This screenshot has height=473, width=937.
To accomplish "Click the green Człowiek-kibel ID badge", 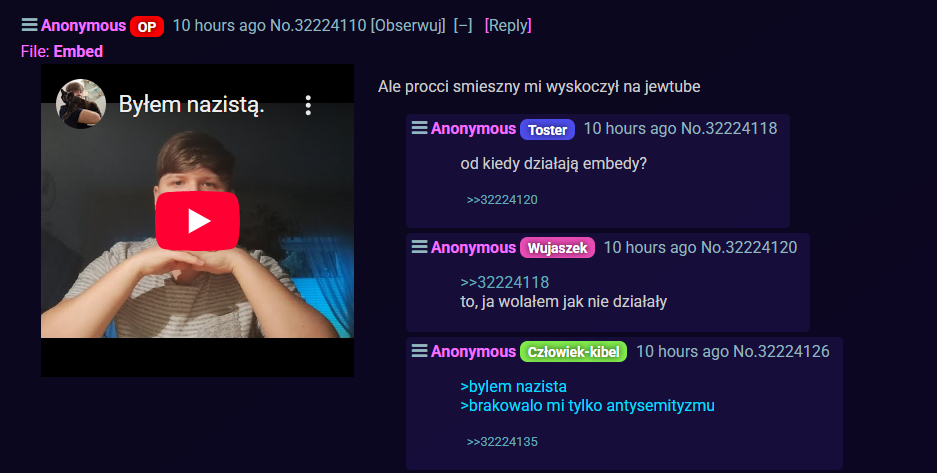I will click(574, 352).
